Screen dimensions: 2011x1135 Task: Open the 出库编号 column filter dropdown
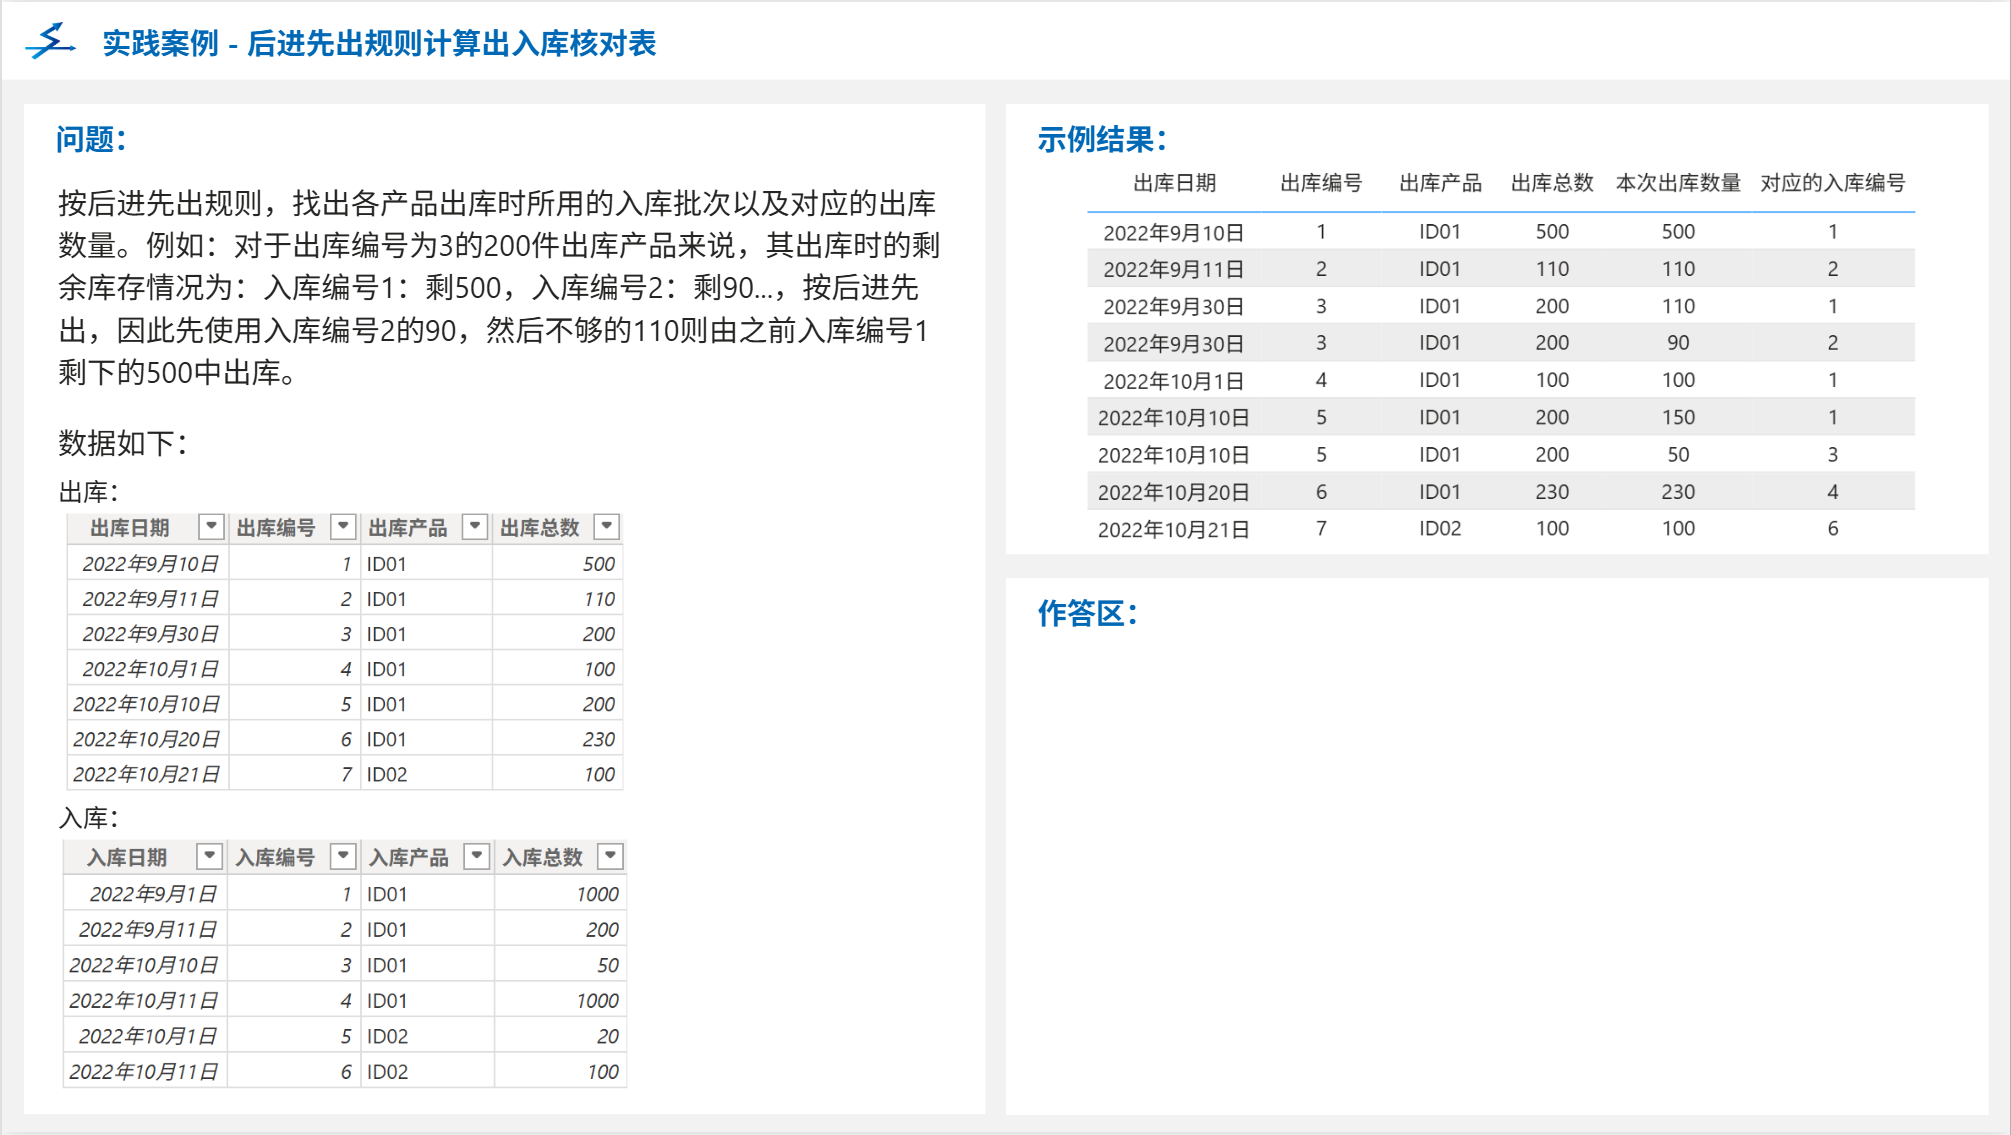pos(343,526)
